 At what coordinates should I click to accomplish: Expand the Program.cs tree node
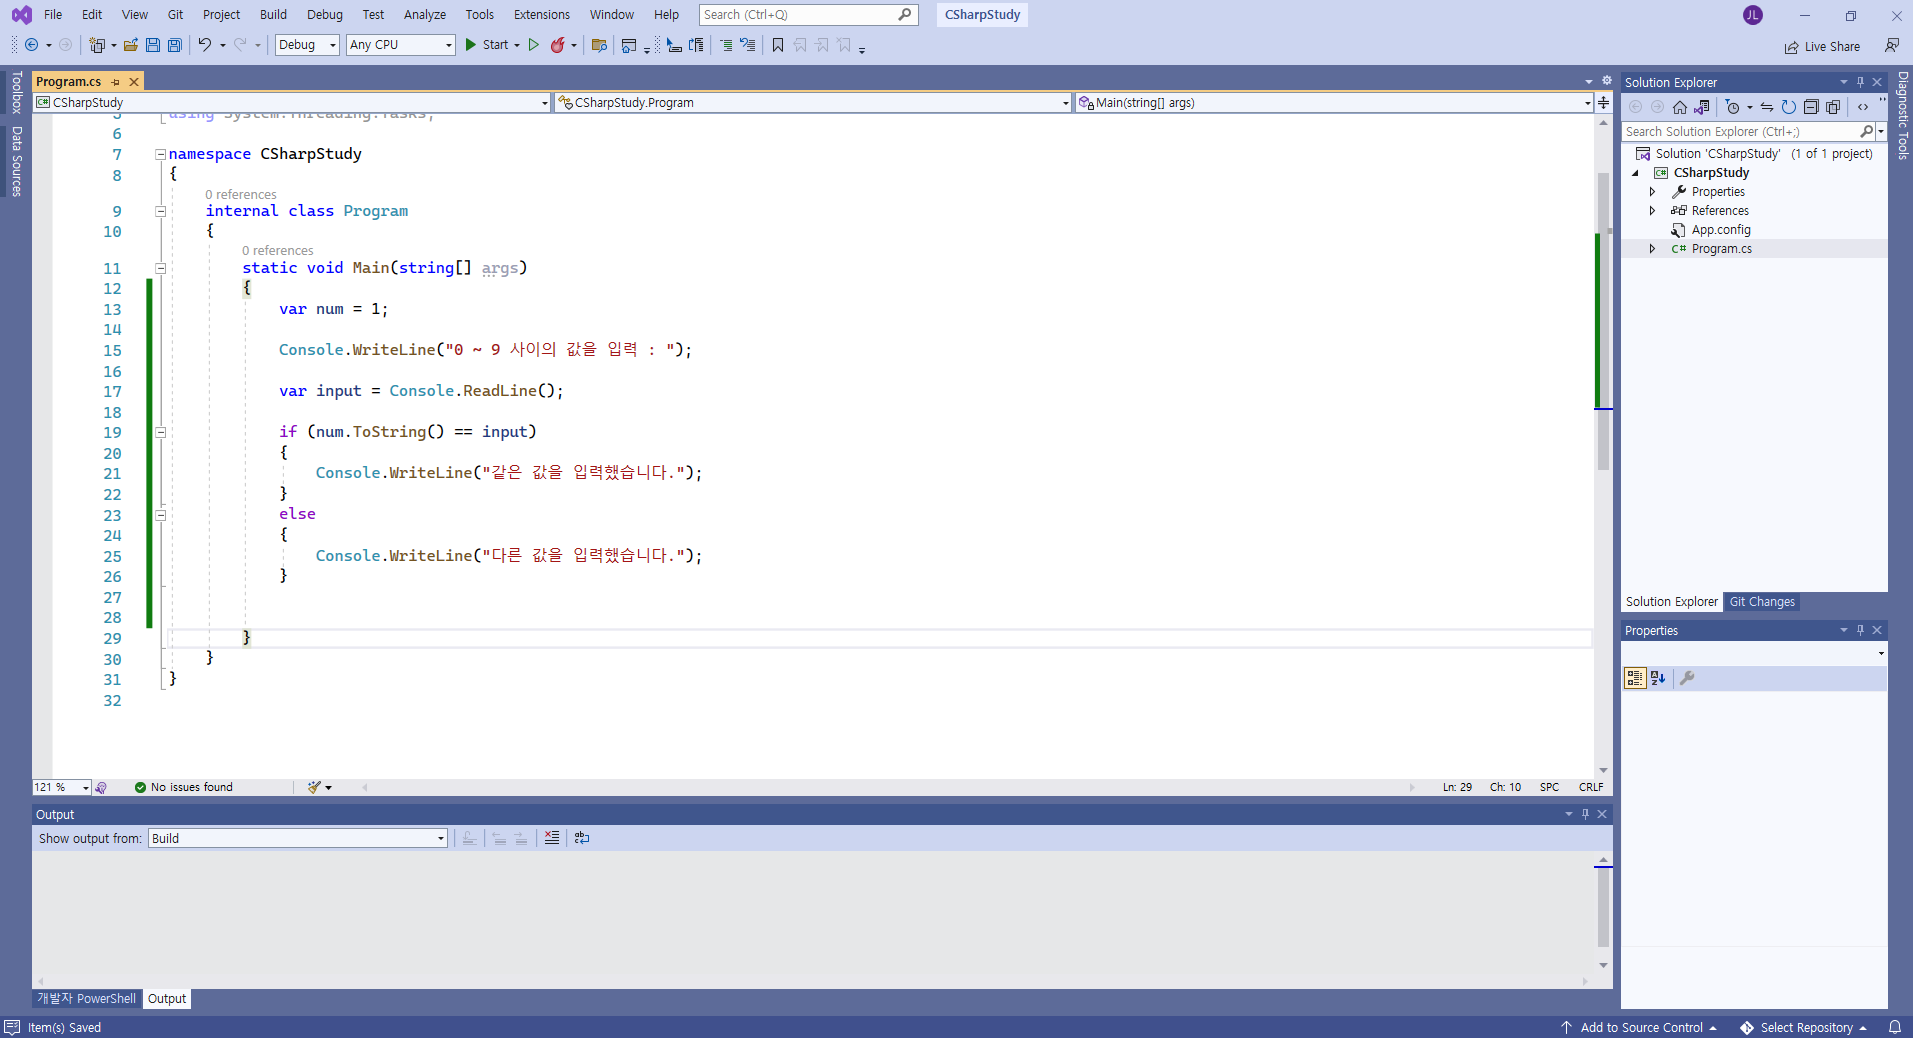click(1652, 249)
